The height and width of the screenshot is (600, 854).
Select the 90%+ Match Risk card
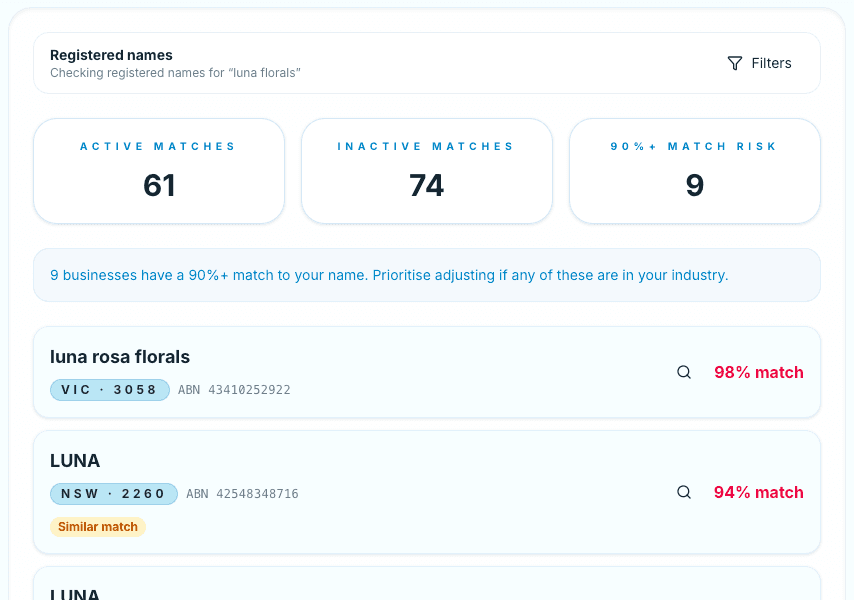[695, 171]
